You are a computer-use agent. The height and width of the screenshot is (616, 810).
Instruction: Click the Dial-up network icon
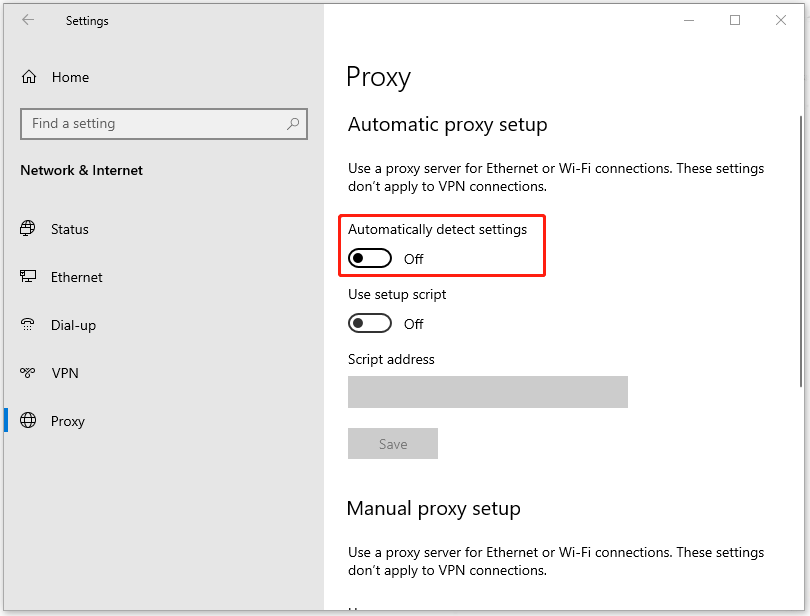coord(27,325)
